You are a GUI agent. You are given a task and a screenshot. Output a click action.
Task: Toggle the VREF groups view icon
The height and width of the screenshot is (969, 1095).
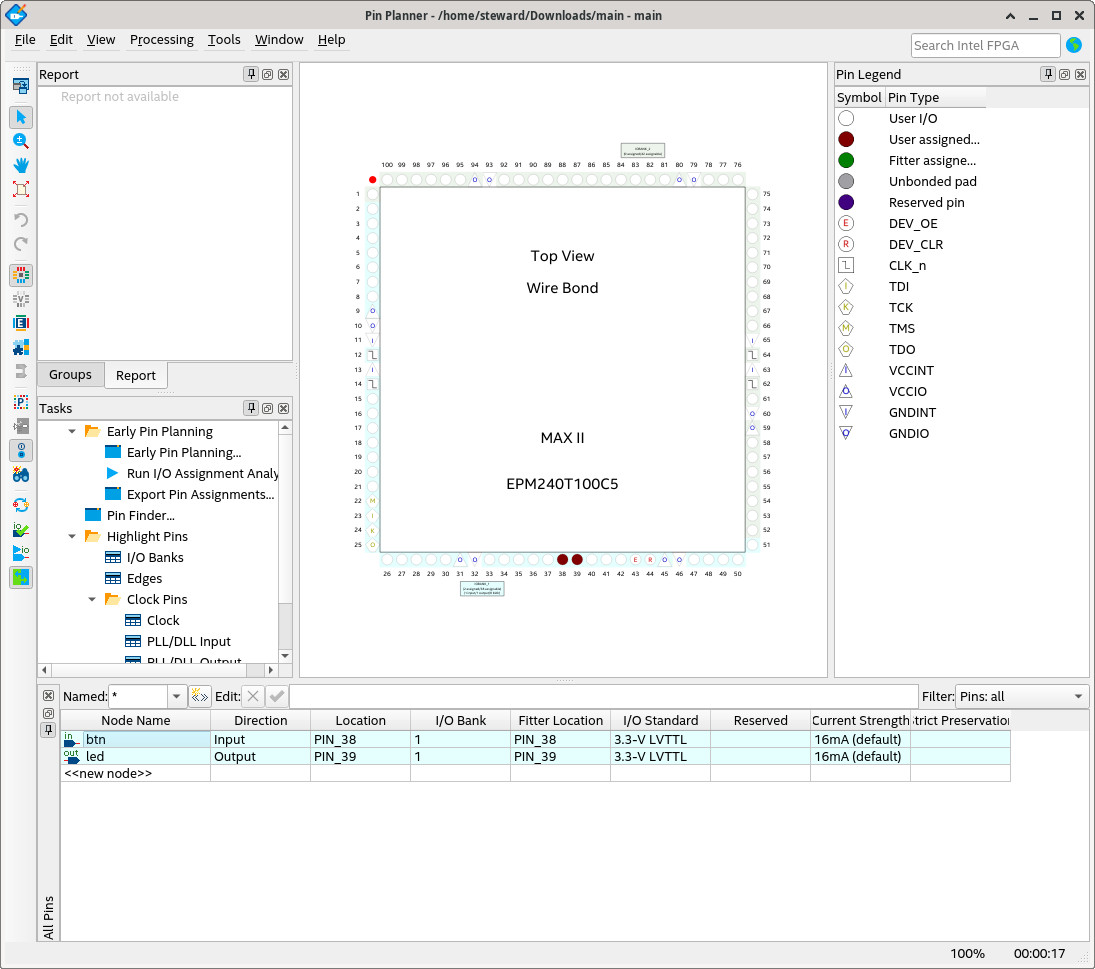21,299
